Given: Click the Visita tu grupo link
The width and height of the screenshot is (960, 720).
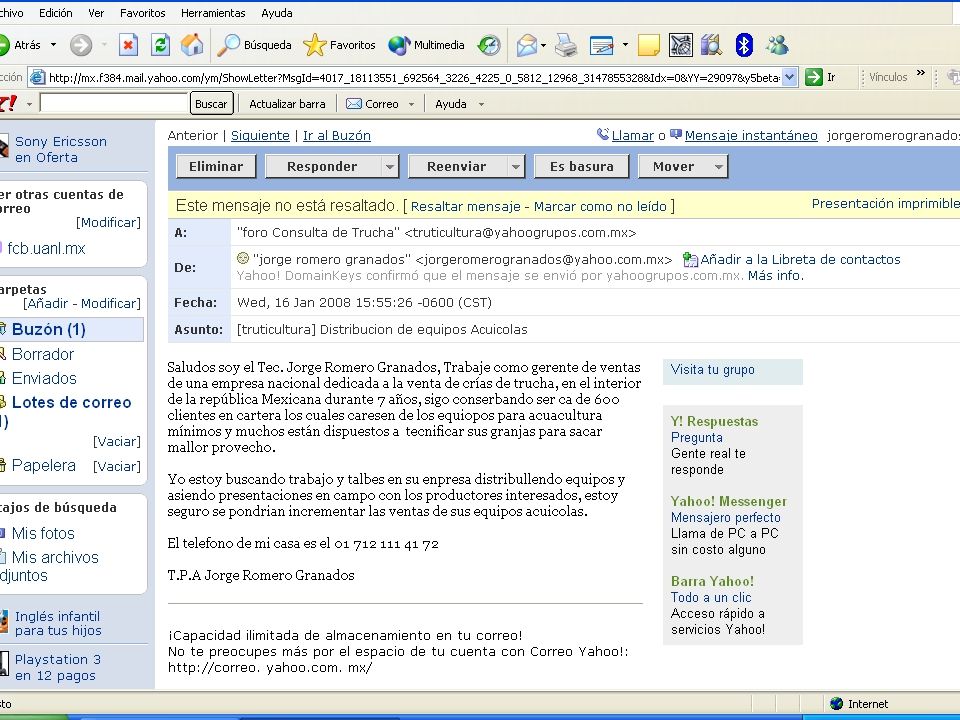Looking at the screenshot, I should click(x=713, y=370).
